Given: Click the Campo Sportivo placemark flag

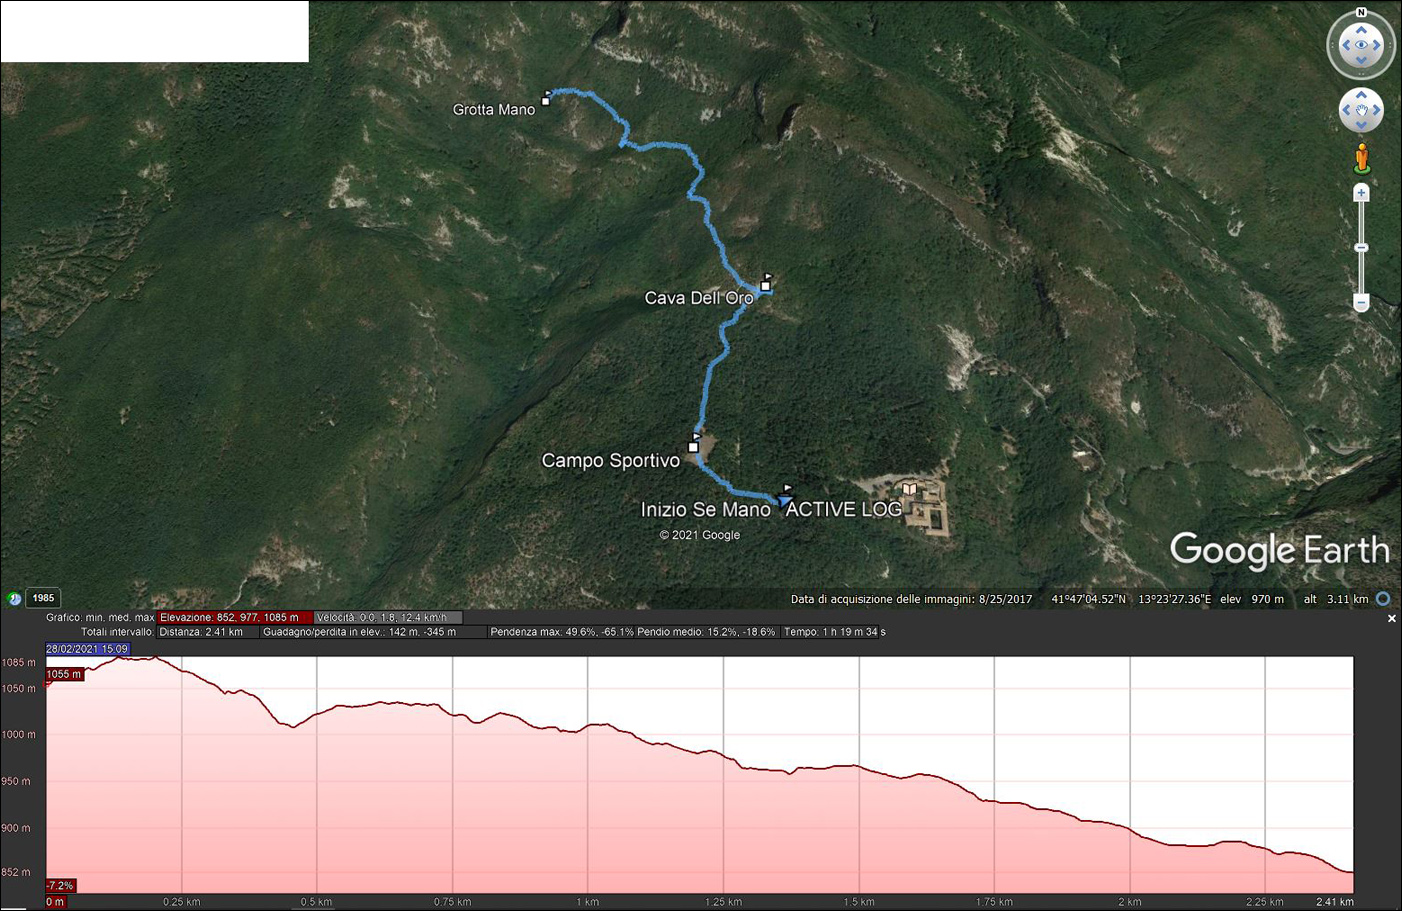Looking at the screenshot, I should [x=694, y=443].
